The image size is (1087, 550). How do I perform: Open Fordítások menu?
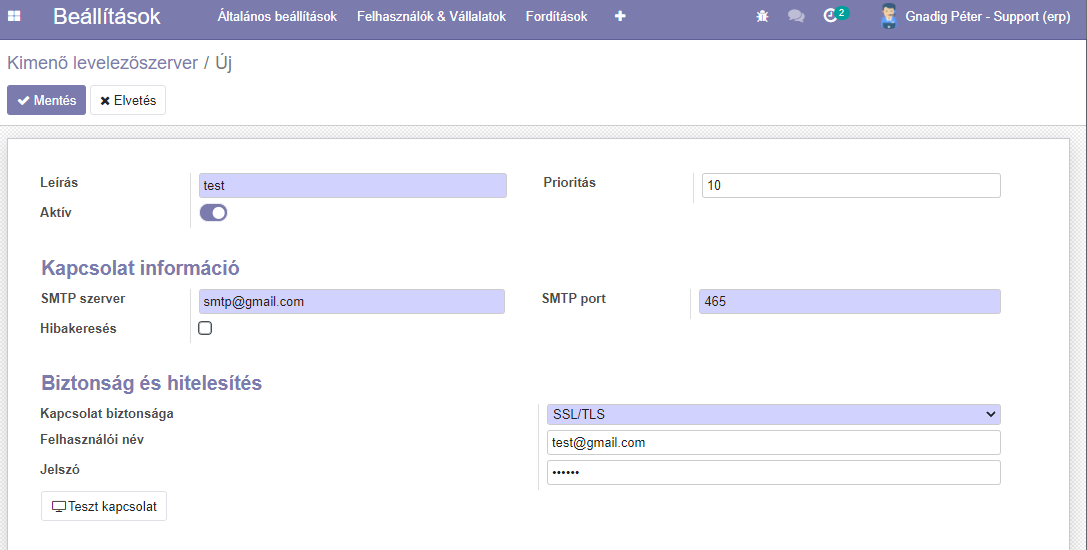(x=557, y=16)
